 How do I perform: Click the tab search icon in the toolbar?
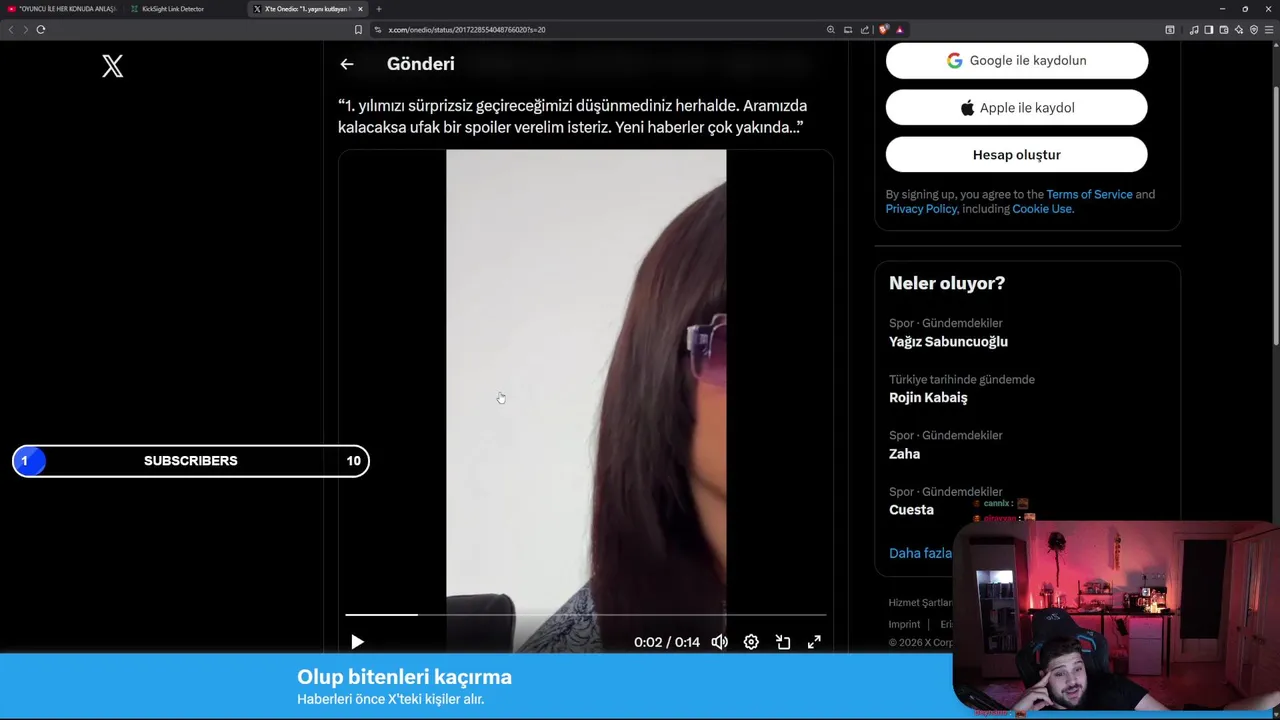click(1170, 29)
